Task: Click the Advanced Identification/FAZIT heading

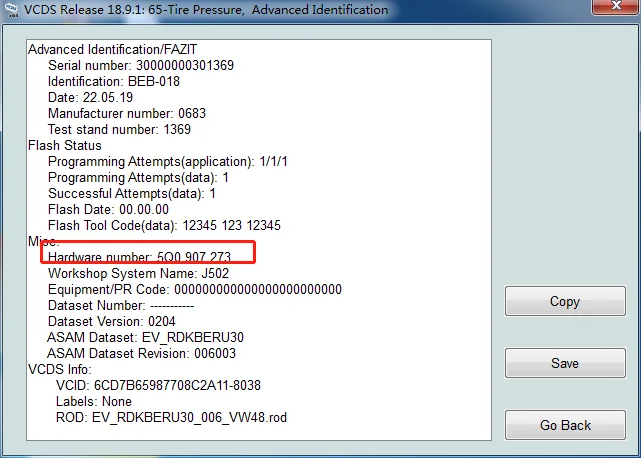Action: [112, 49]
